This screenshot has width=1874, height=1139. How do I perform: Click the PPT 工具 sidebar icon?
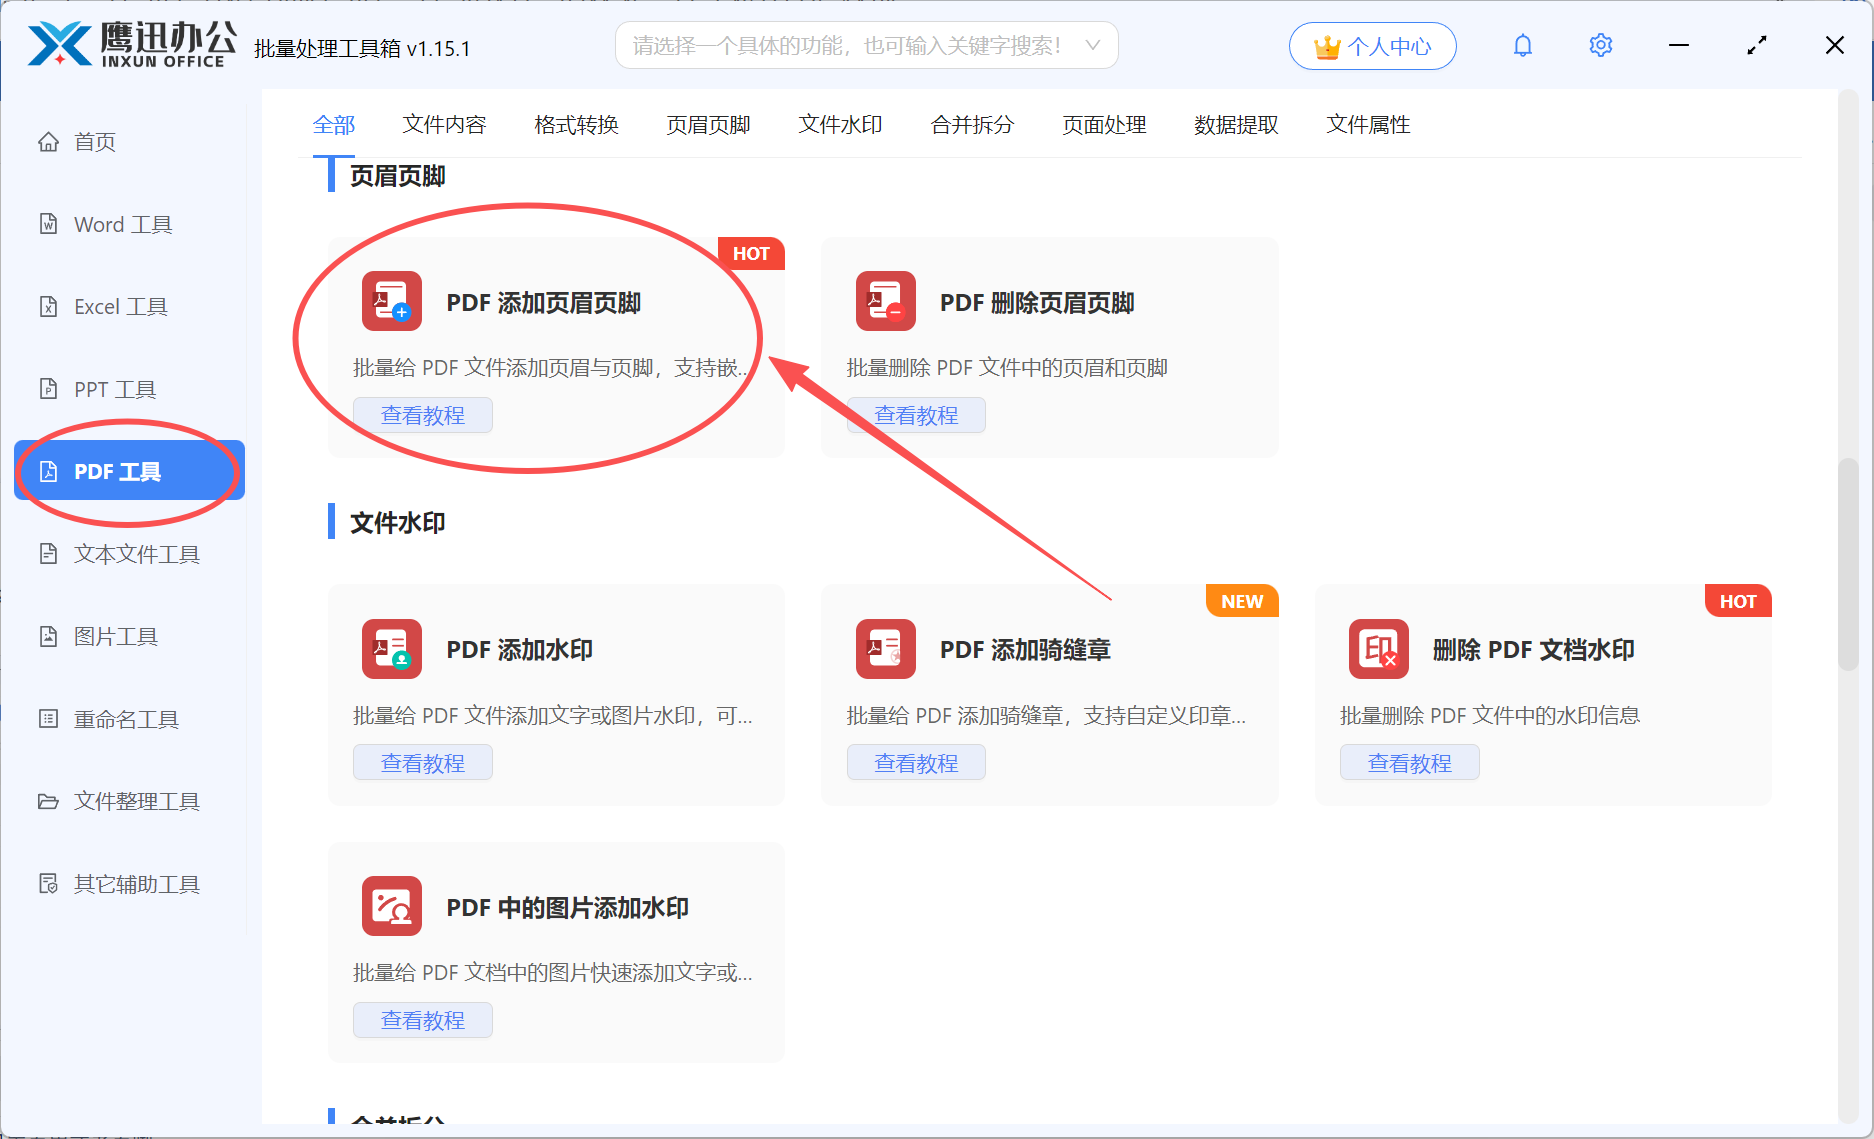pos(48,389)
